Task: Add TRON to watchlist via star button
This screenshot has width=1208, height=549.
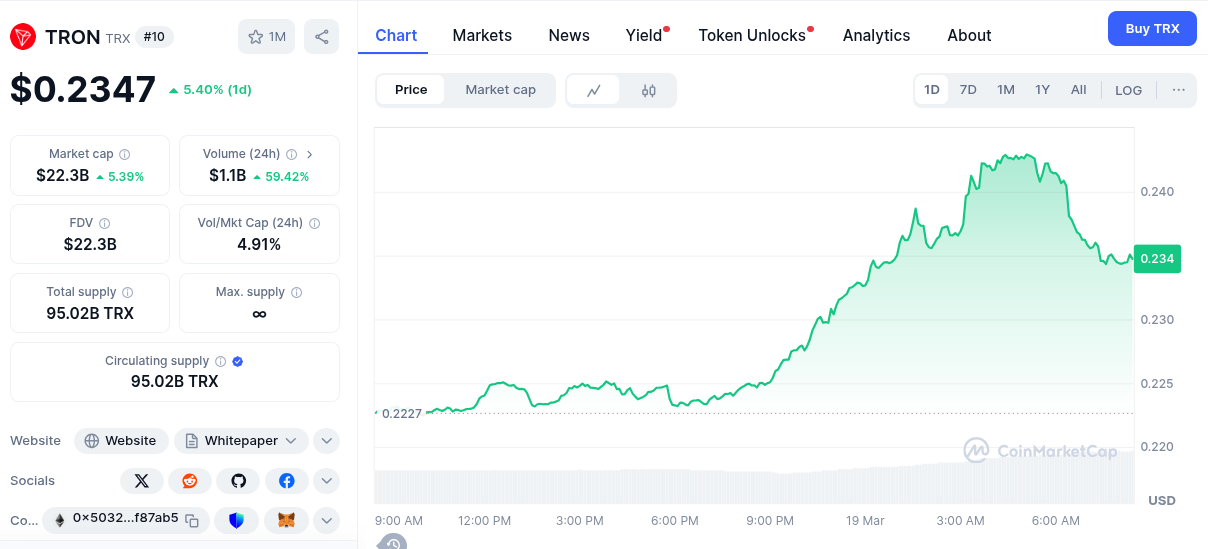Action: tap(266, 37)
